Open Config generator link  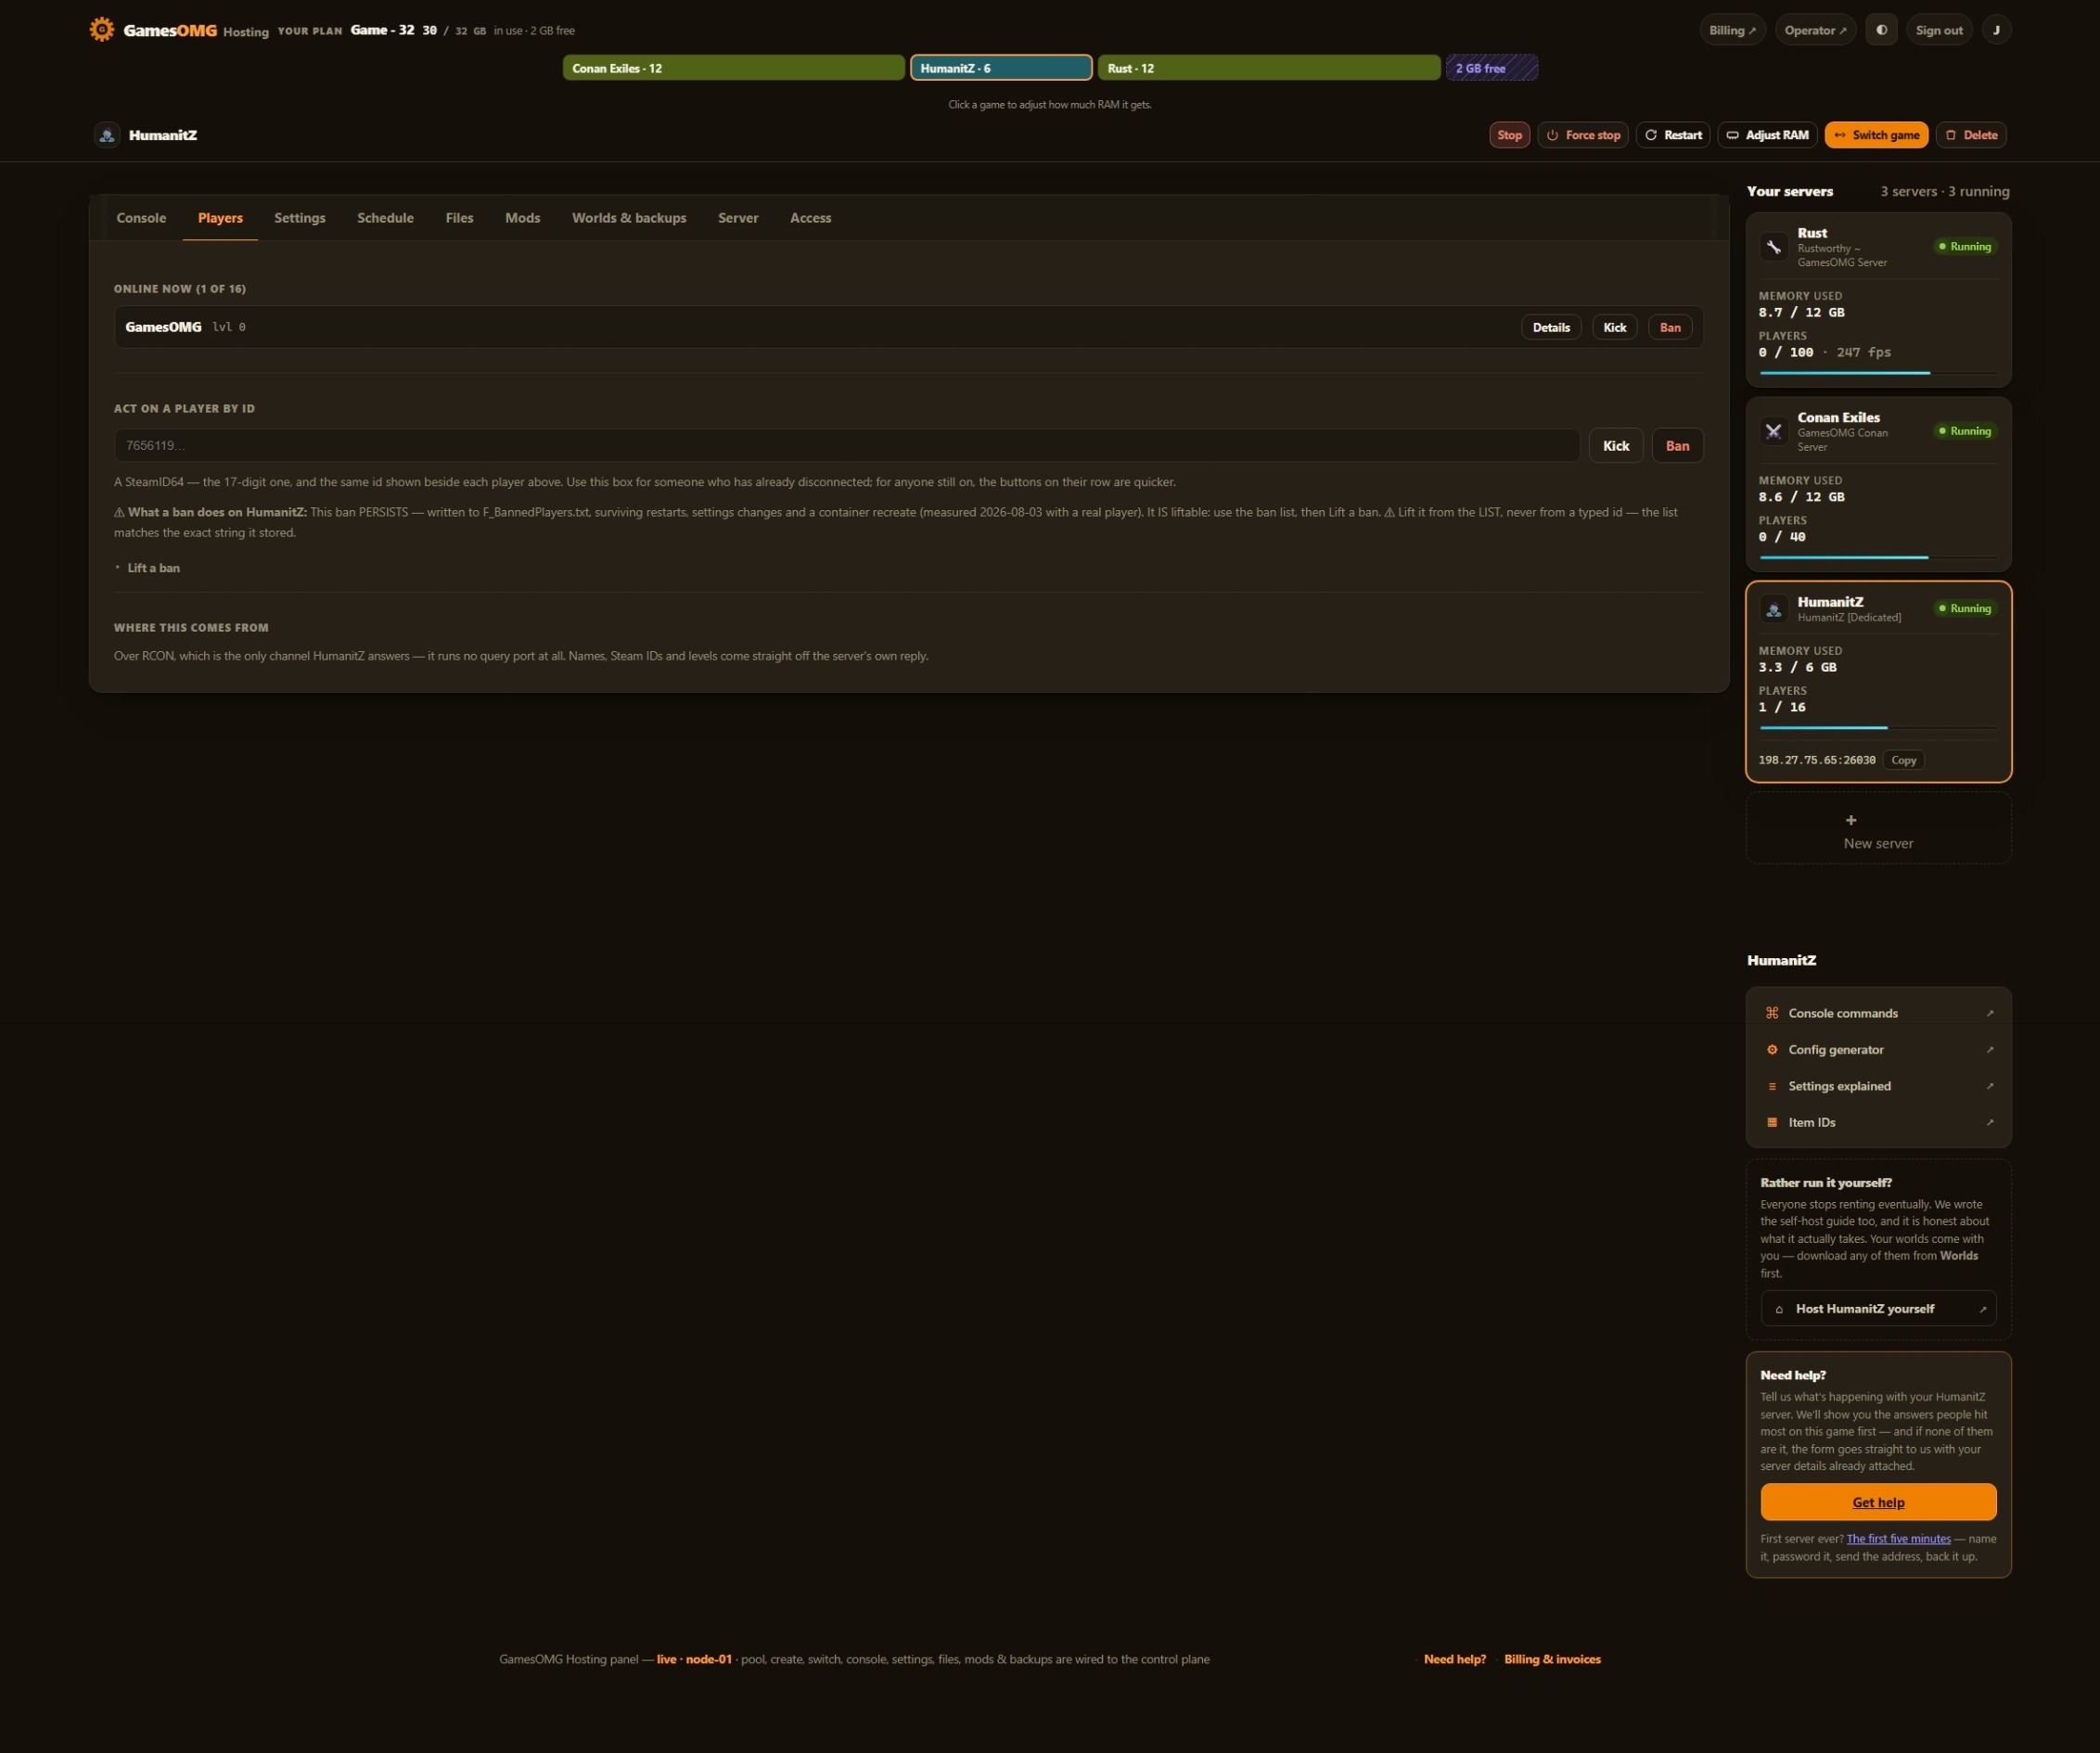(1878, 1050)
